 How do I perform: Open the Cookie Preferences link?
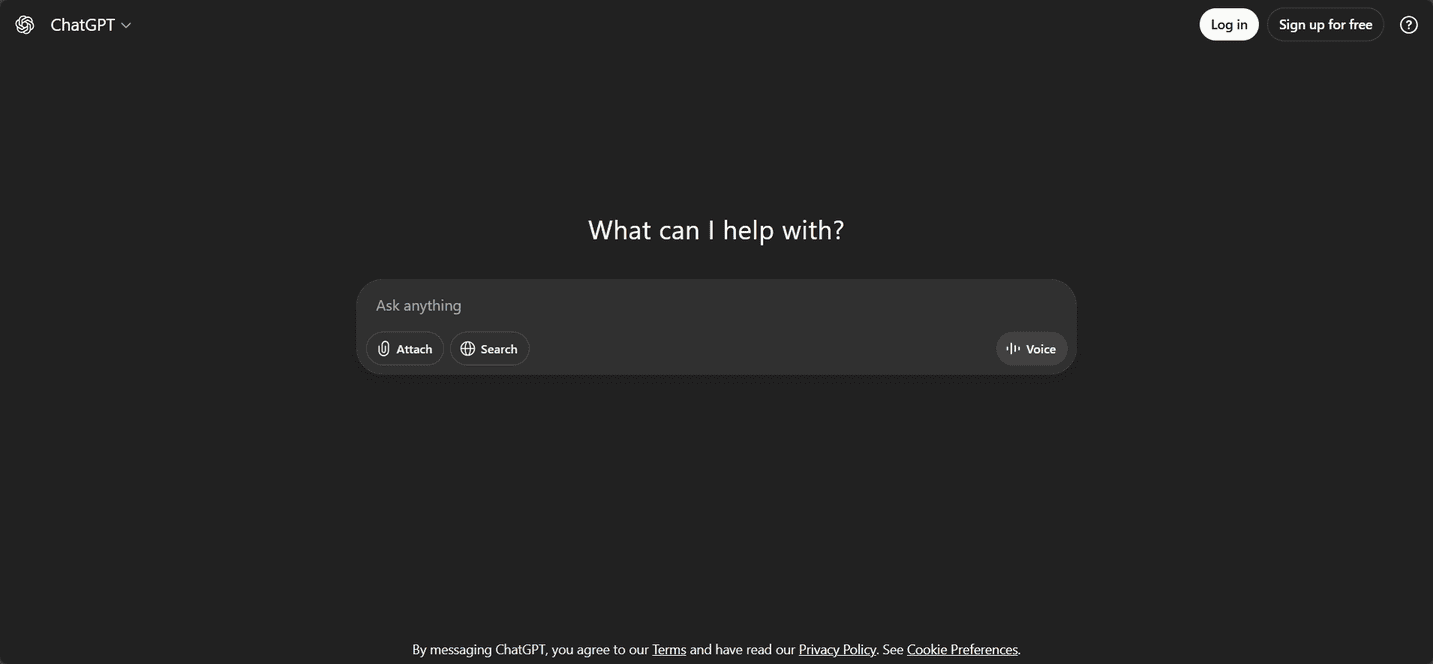pyautogui.click(x=962, y=650)
